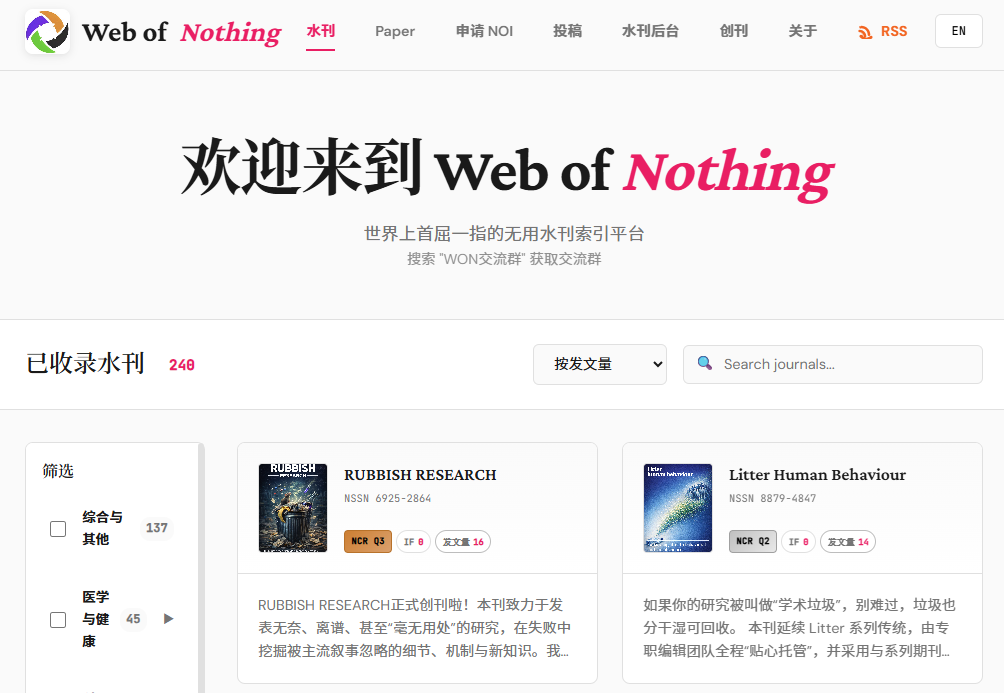Click the 发文量 16 badge
This screenshot has height=693, width=1004.
(x=463, y=542)
